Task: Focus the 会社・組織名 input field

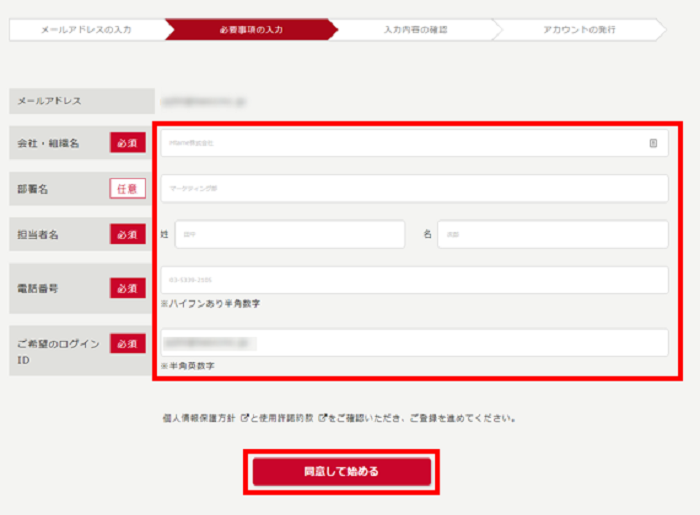Action: point(400,143)
